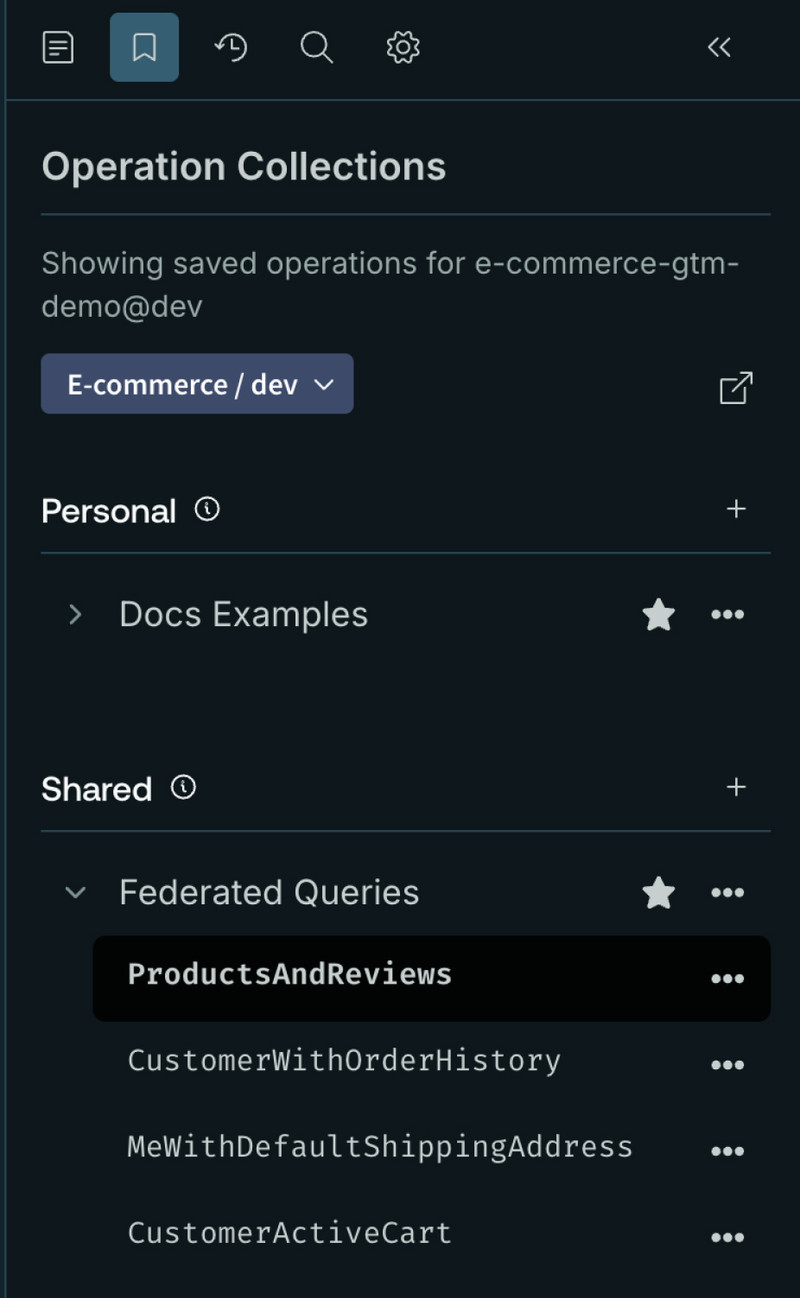Open more options for ProductsAndReviews

coord(727,978)
